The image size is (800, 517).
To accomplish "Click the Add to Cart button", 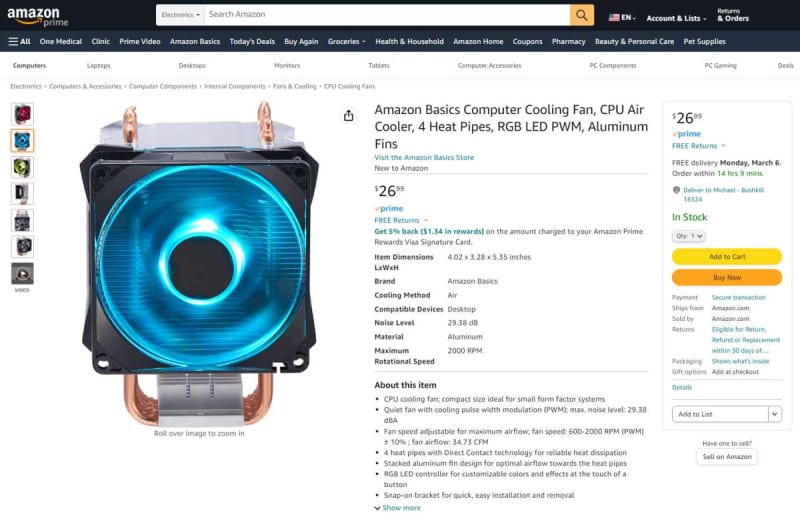I will click(x=727, y=256).
